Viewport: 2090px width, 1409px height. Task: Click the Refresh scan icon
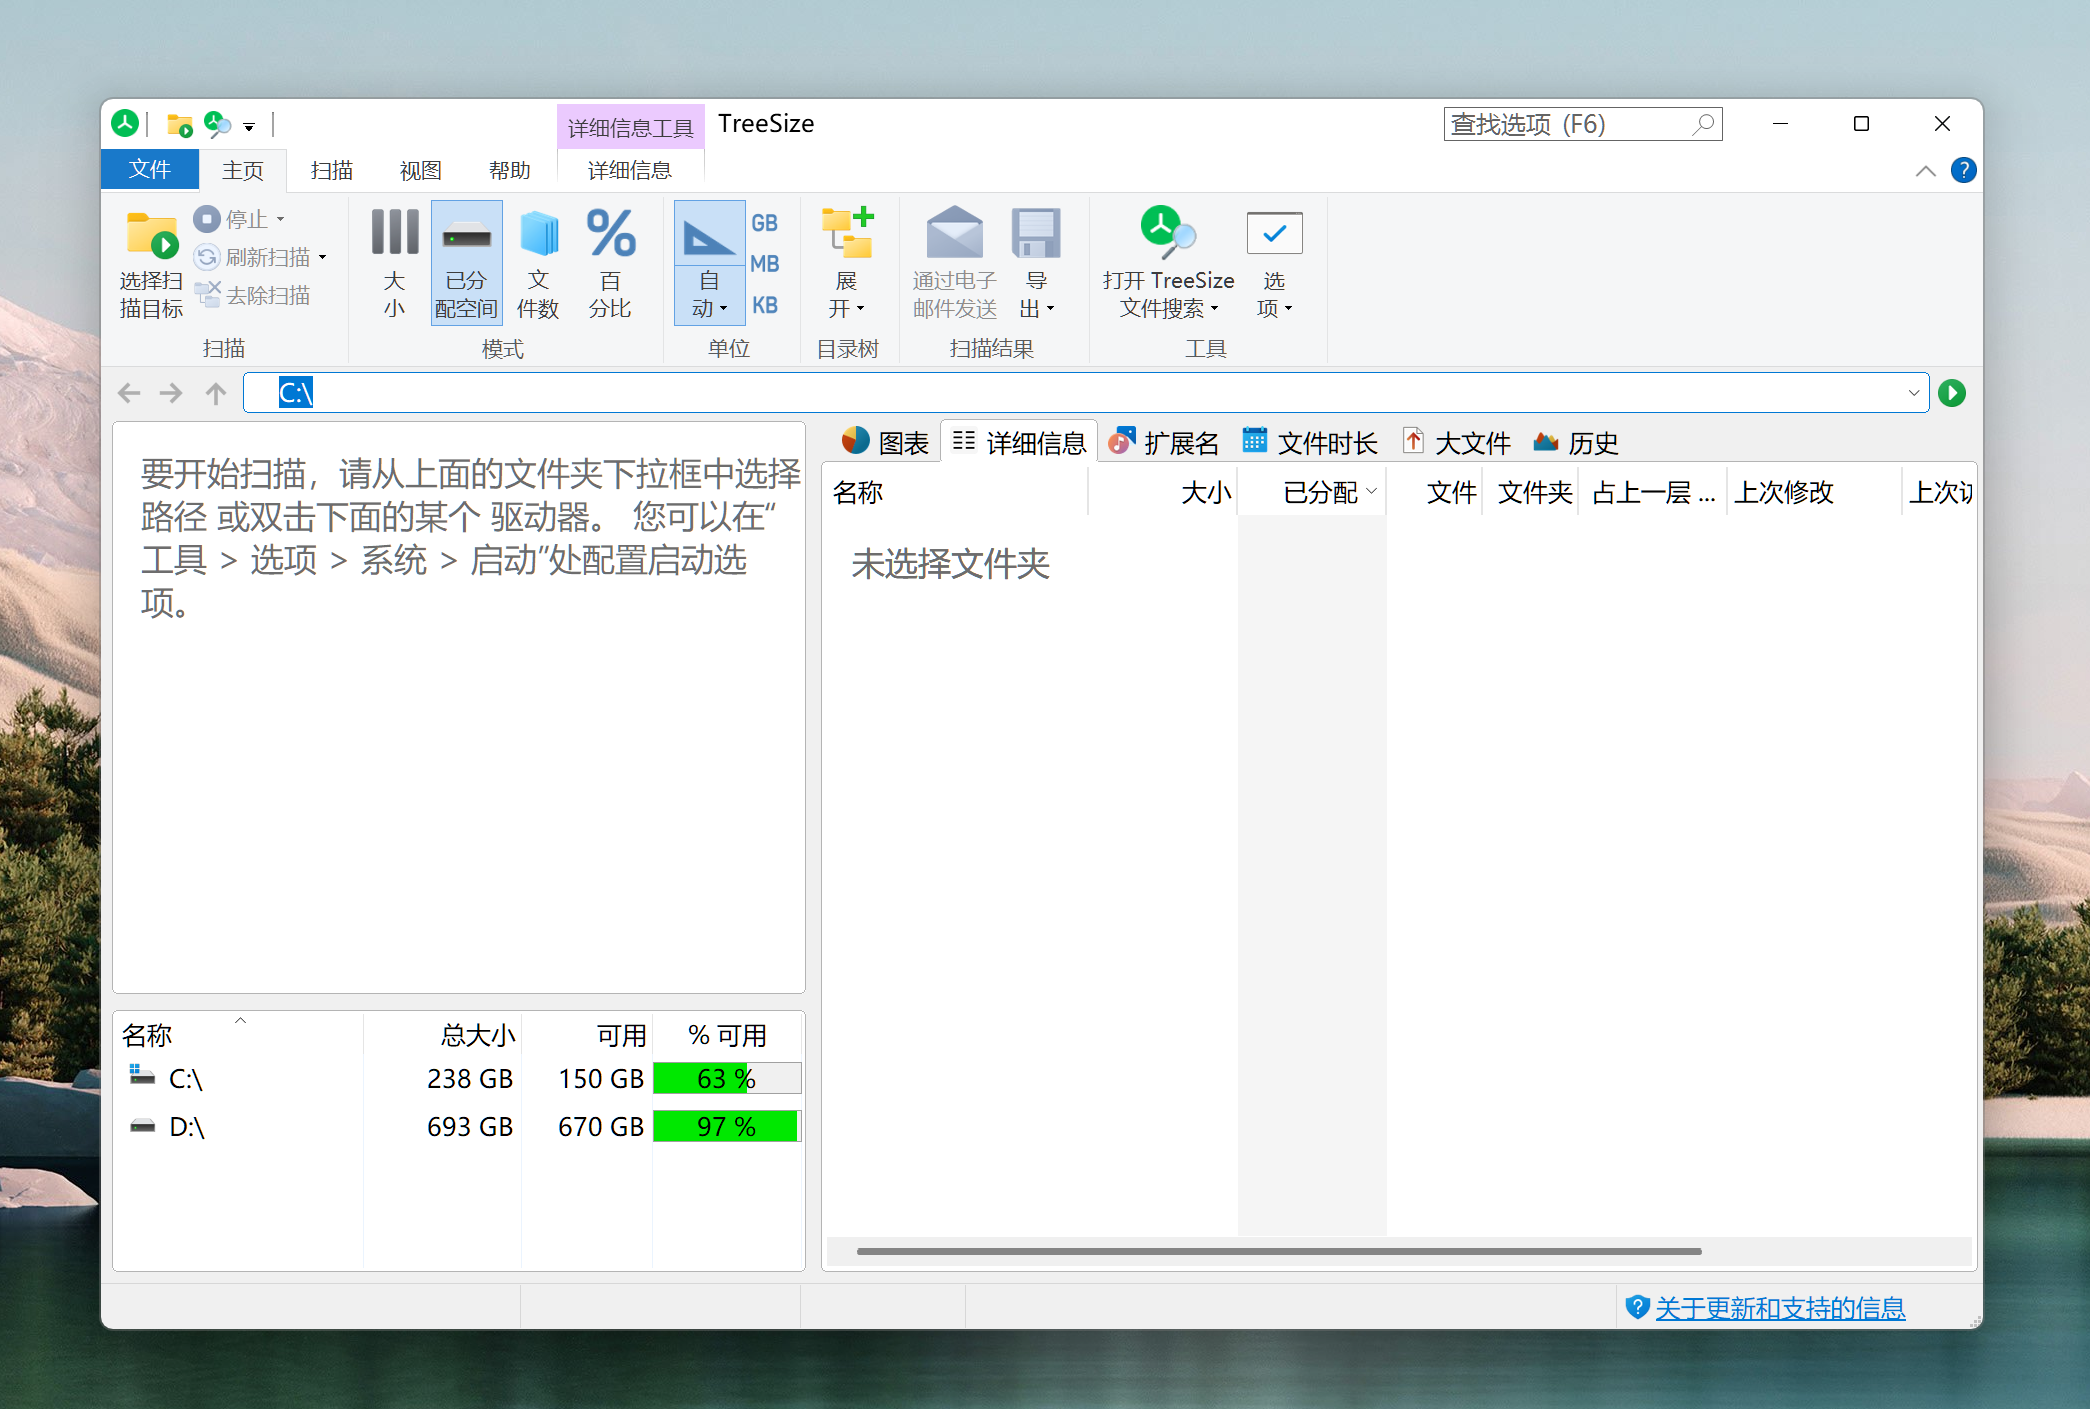coord(207,257)
